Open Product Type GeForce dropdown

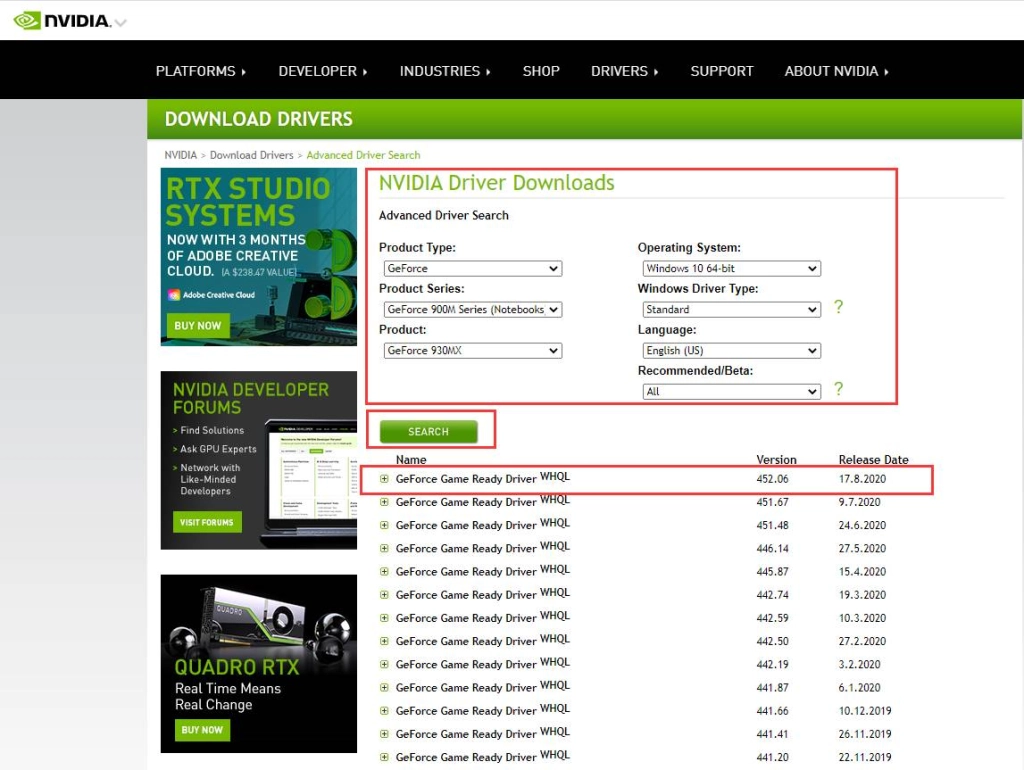point(473,268)
